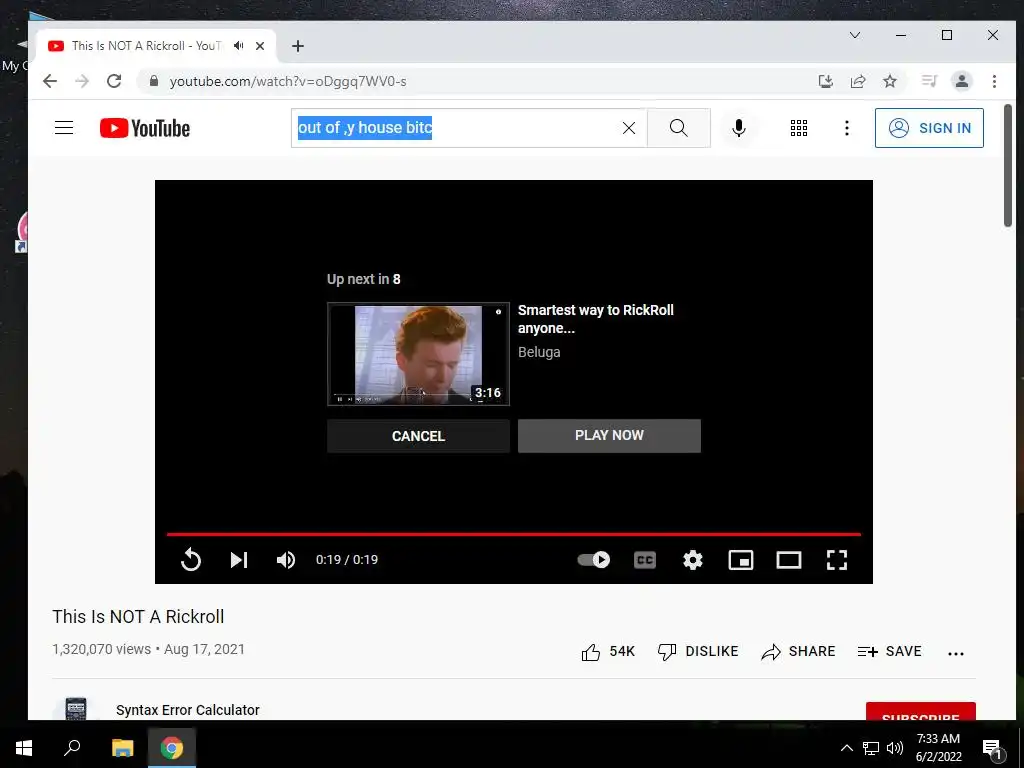Open notifications action center
The width and height of the screenshot is (1024, 768).
pos(993,749)
